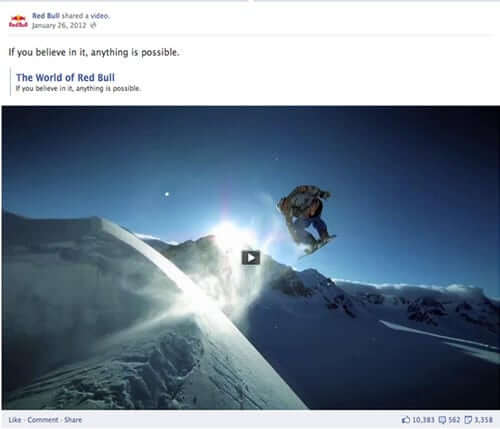
Task: Open 'The World of Red Bull' title link
Action: click(x=65, y=77)
